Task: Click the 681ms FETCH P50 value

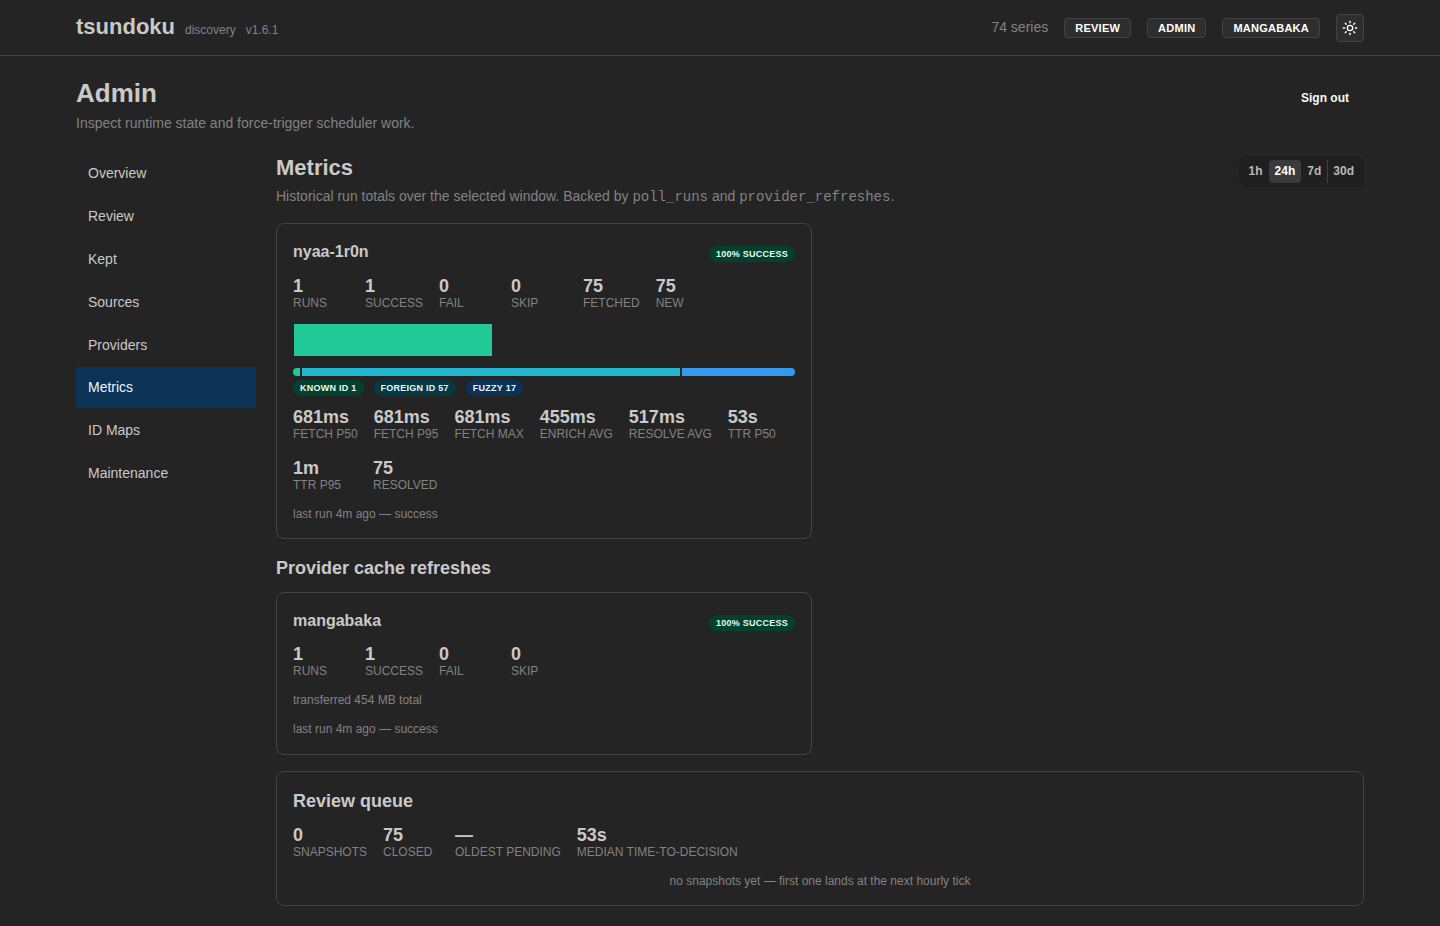Action: point(325,424)
